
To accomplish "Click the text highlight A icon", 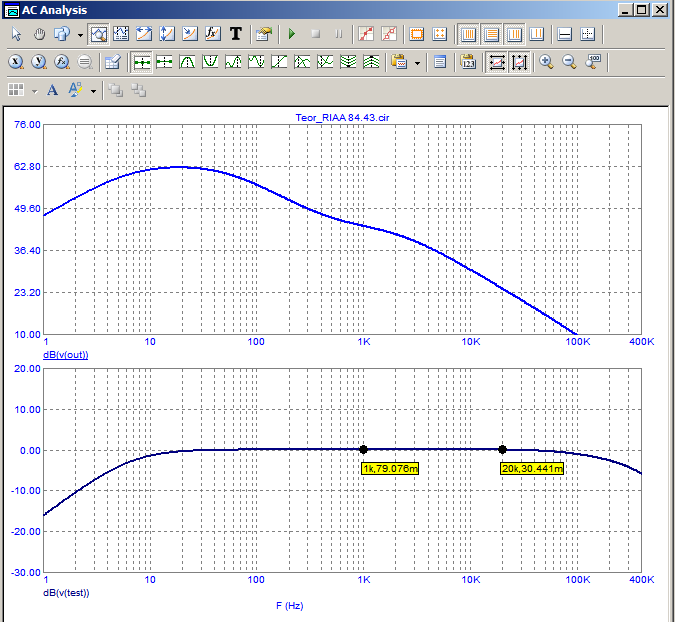I will pos(75,90).
